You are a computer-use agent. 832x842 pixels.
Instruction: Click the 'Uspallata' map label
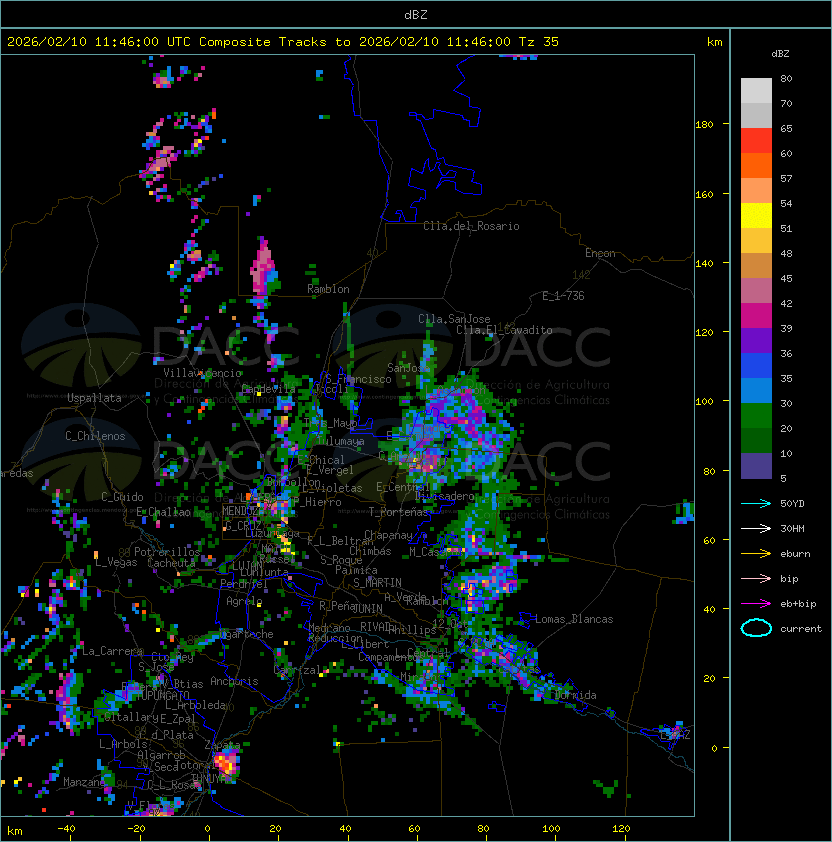pos(94,398)
